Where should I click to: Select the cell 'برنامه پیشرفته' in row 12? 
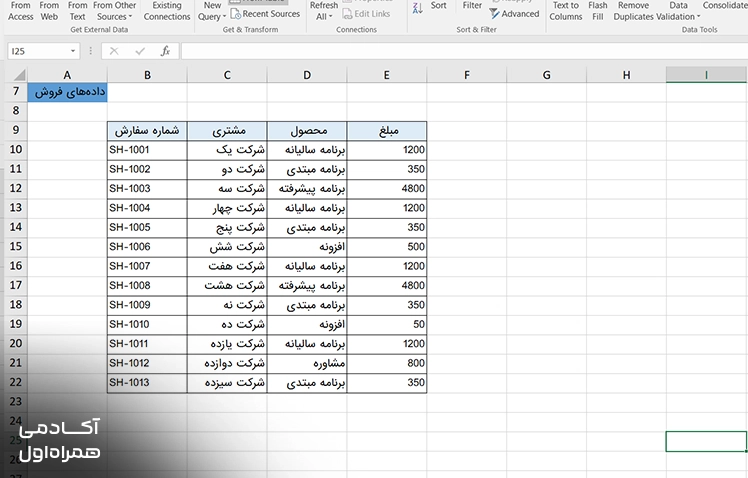[x=307, y=189]
